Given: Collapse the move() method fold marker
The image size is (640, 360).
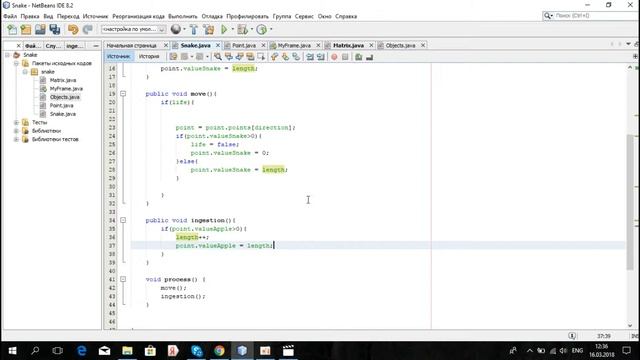Looking at the screenshot, I should tap(123, 93).
